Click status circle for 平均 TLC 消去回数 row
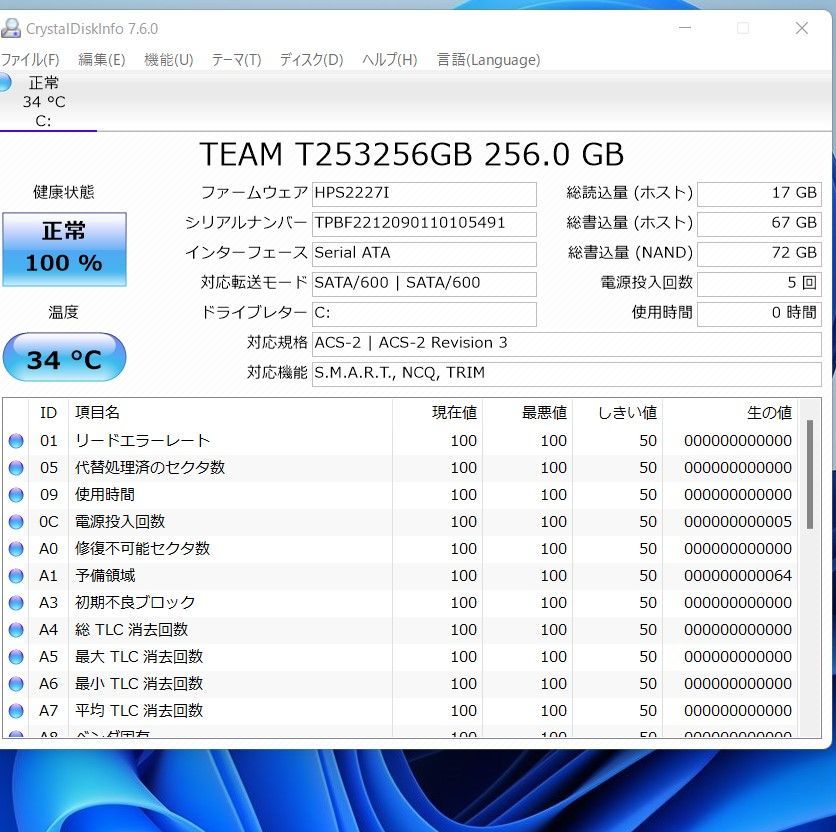This screenshot has height=832, width=836. click(x=16, y=711)
